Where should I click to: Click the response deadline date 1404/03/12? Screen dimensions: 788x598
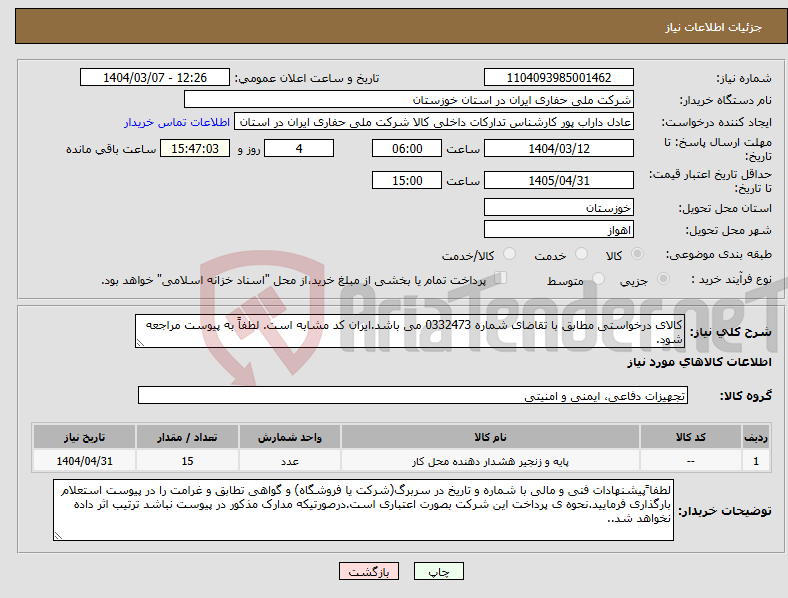[x=558, y=149]
